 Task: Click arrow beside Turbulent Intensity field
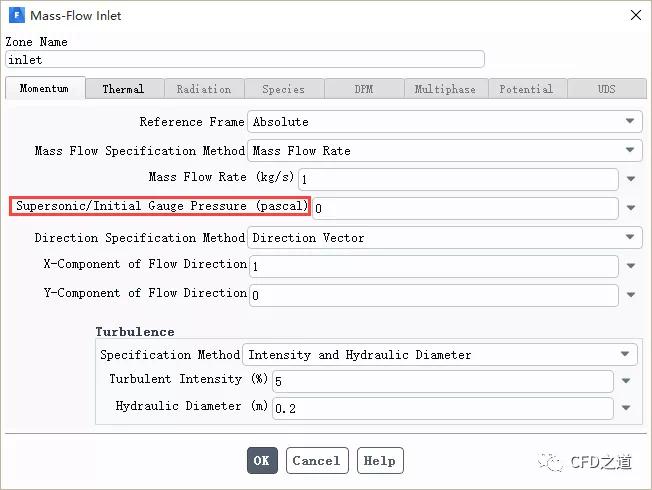[x=626, y=381]
